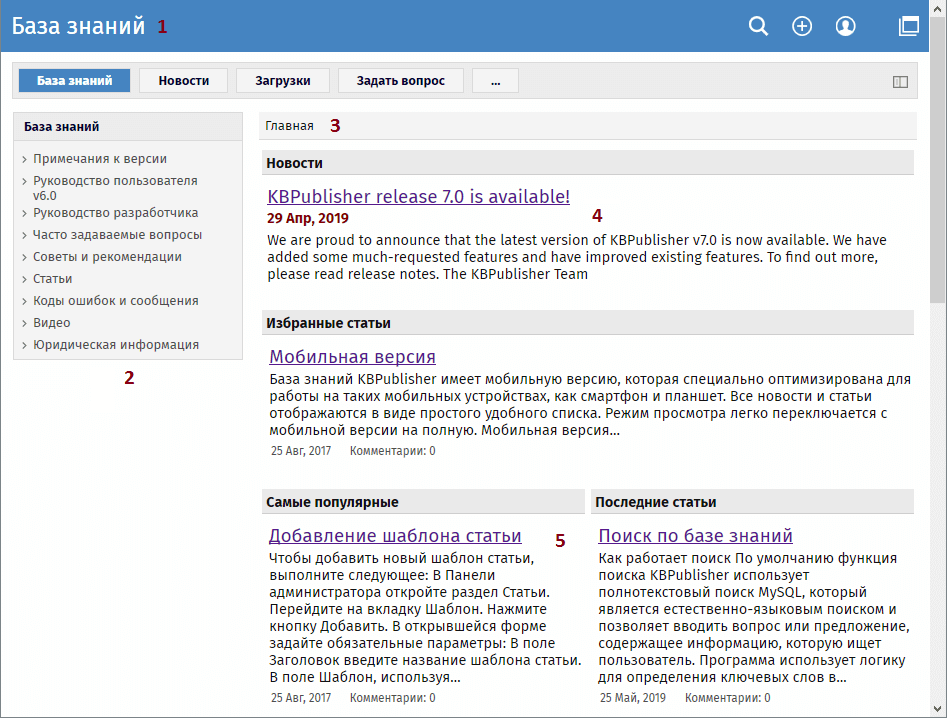This screenshot has width=947, height=718.
Task: Click date 25 Авг, 2017 under Добавление шаблона статьи
Action: tap(301, 697)
